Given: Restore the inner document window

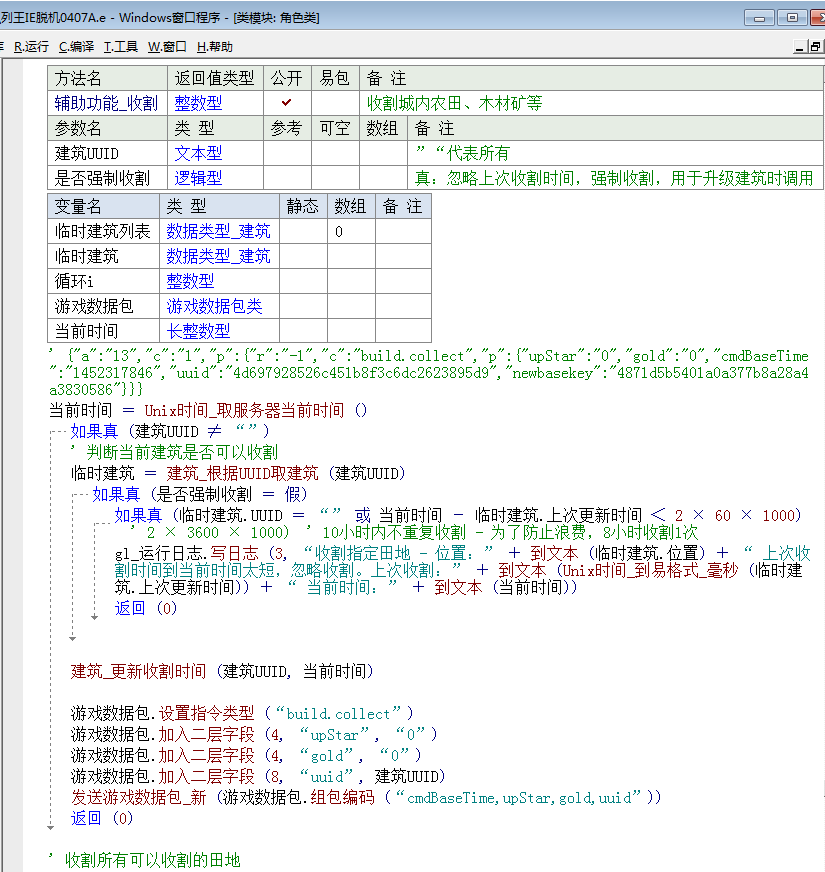Looking at the screenshot, I should (815, 46).
